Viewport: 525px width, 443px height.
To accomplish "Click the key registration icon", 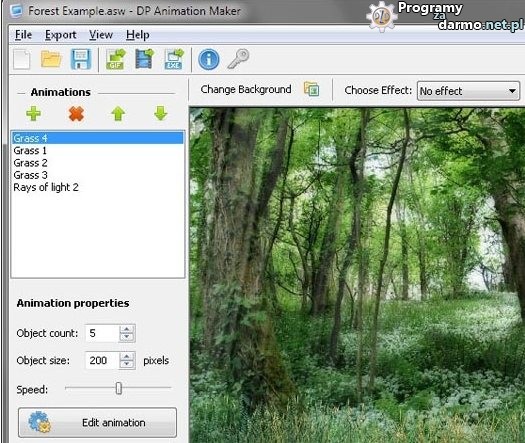I will (238, 59).
